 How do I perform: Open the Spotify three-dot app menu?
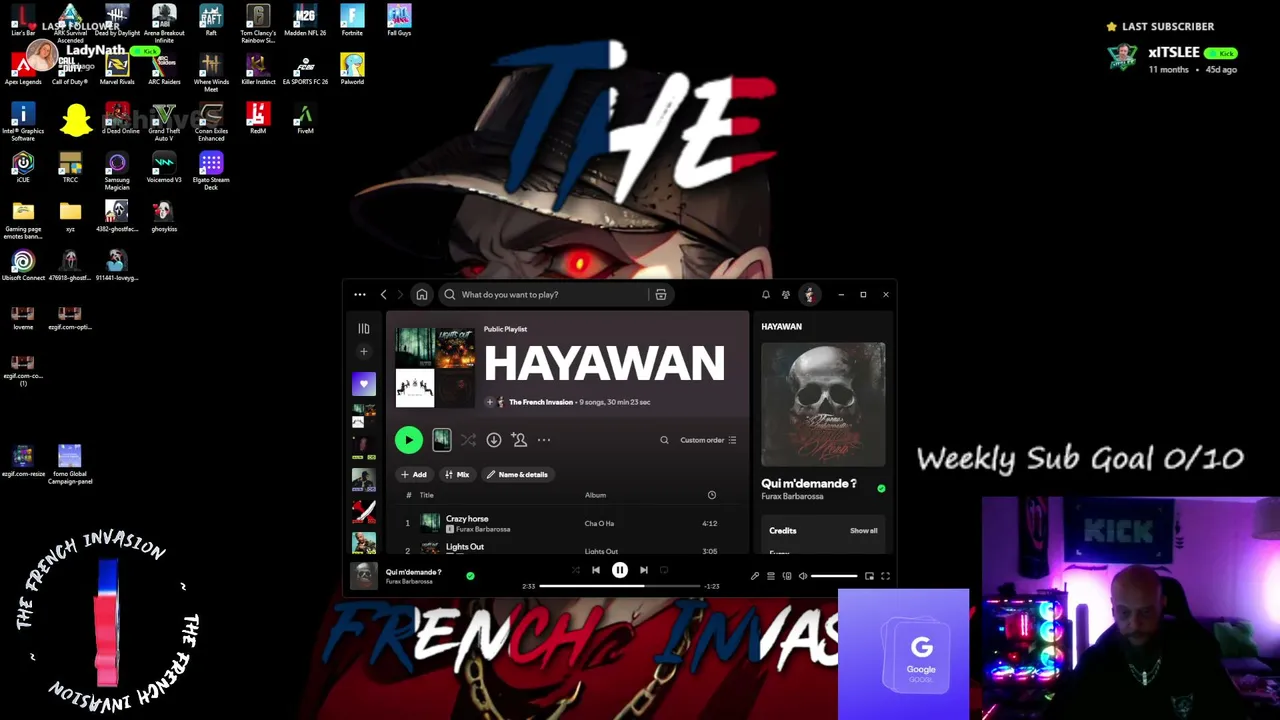tap(360, 295)
